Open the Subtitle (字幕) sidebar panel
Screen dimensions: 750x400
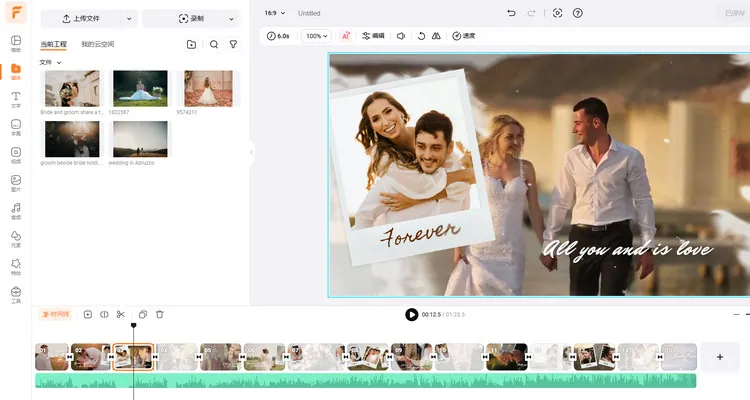click(16, 127)
